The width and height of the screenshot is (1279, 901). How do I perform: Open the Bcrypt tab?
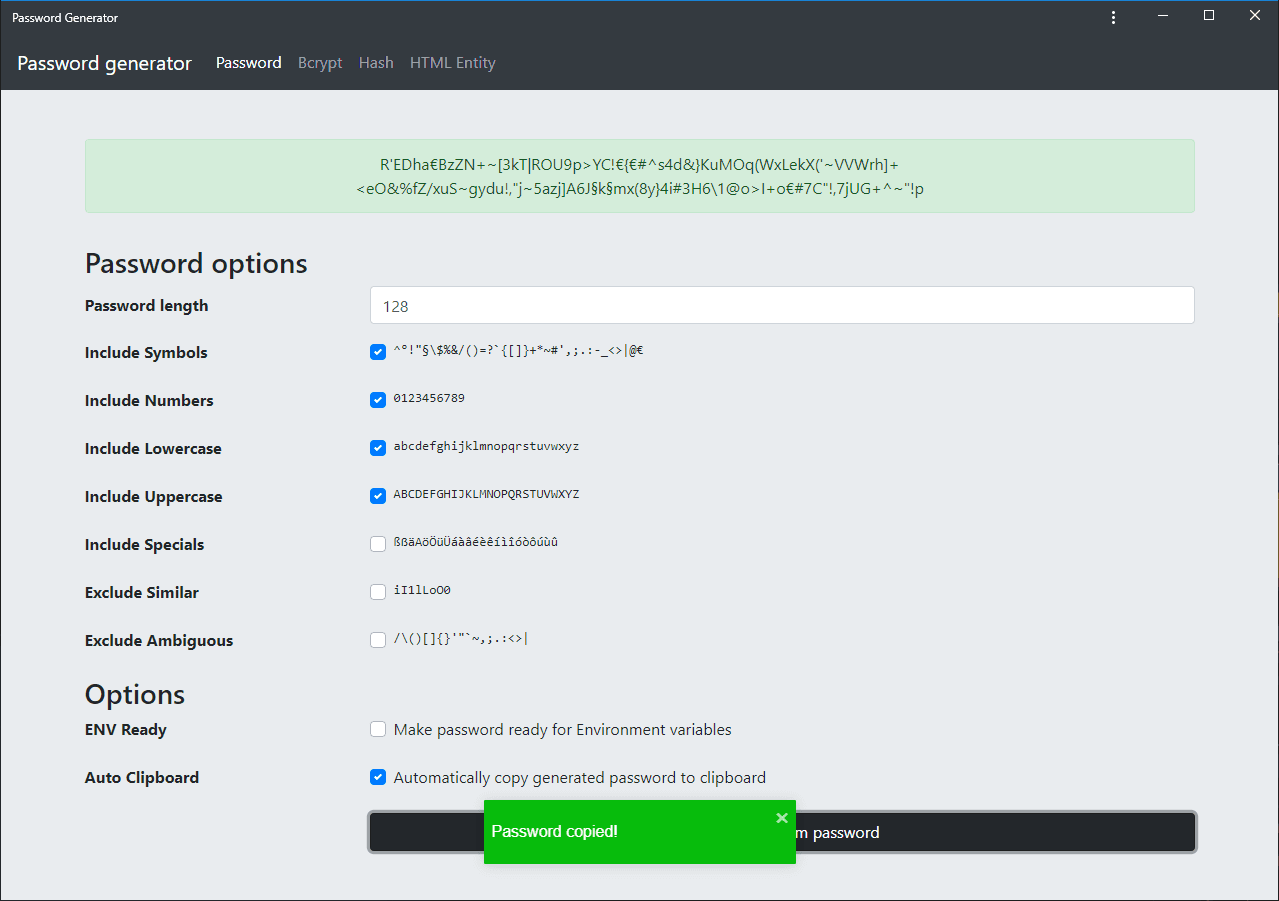[320, 63]
